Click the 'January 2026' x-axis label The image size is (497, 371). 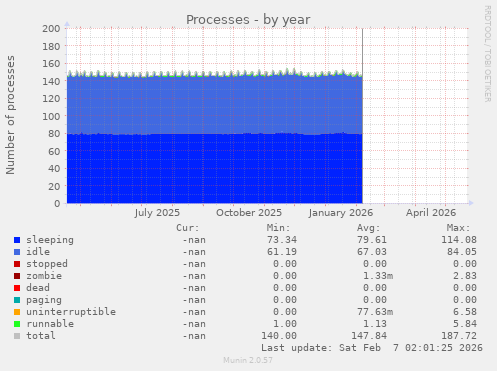[x=341, y=213]
